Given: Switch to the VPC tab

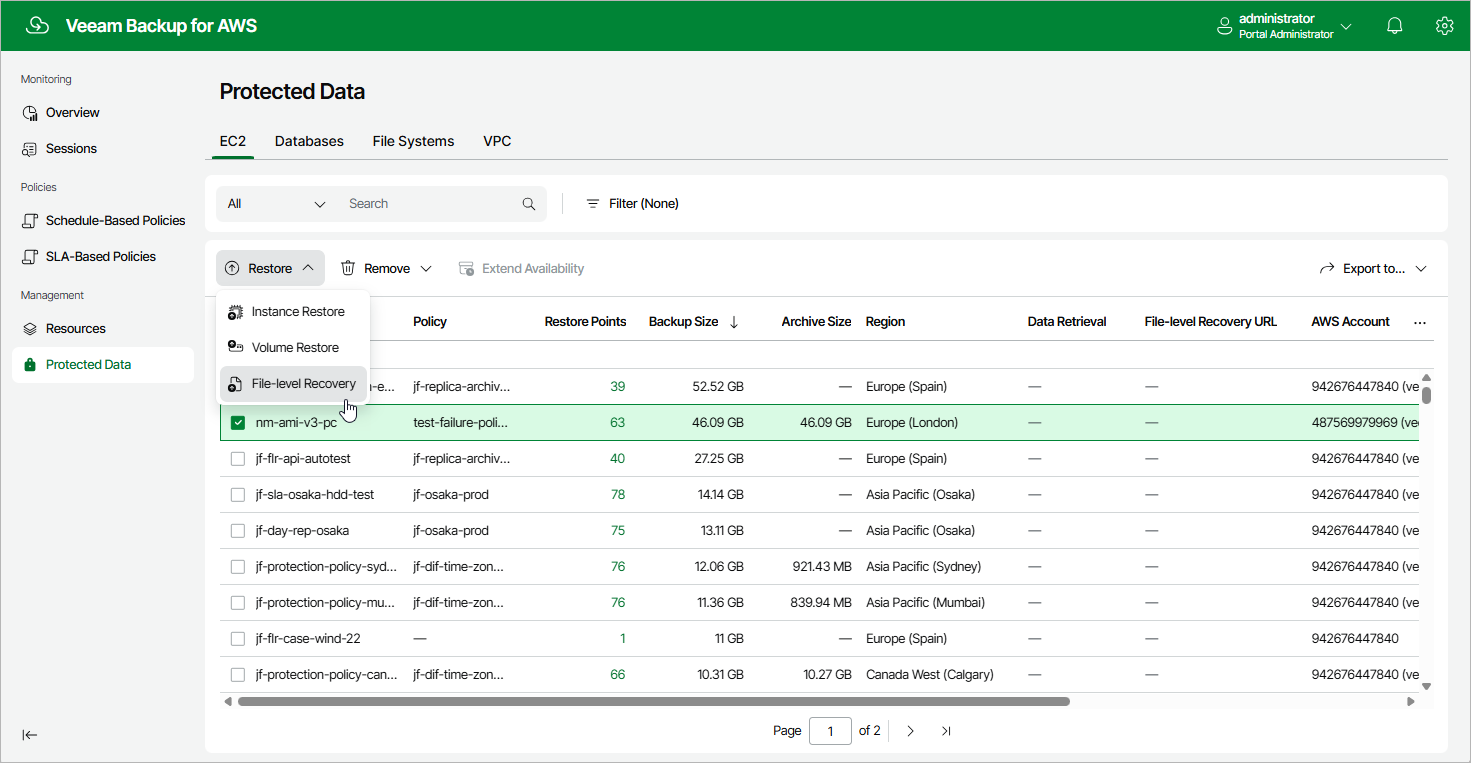Looking at the screenshot, I should [497, 141].
